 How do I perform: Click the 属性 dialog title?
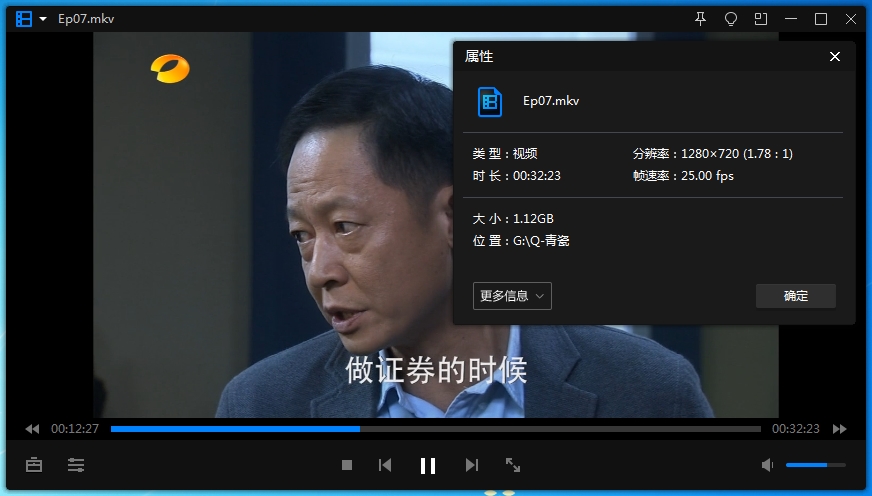coord(479,56)
